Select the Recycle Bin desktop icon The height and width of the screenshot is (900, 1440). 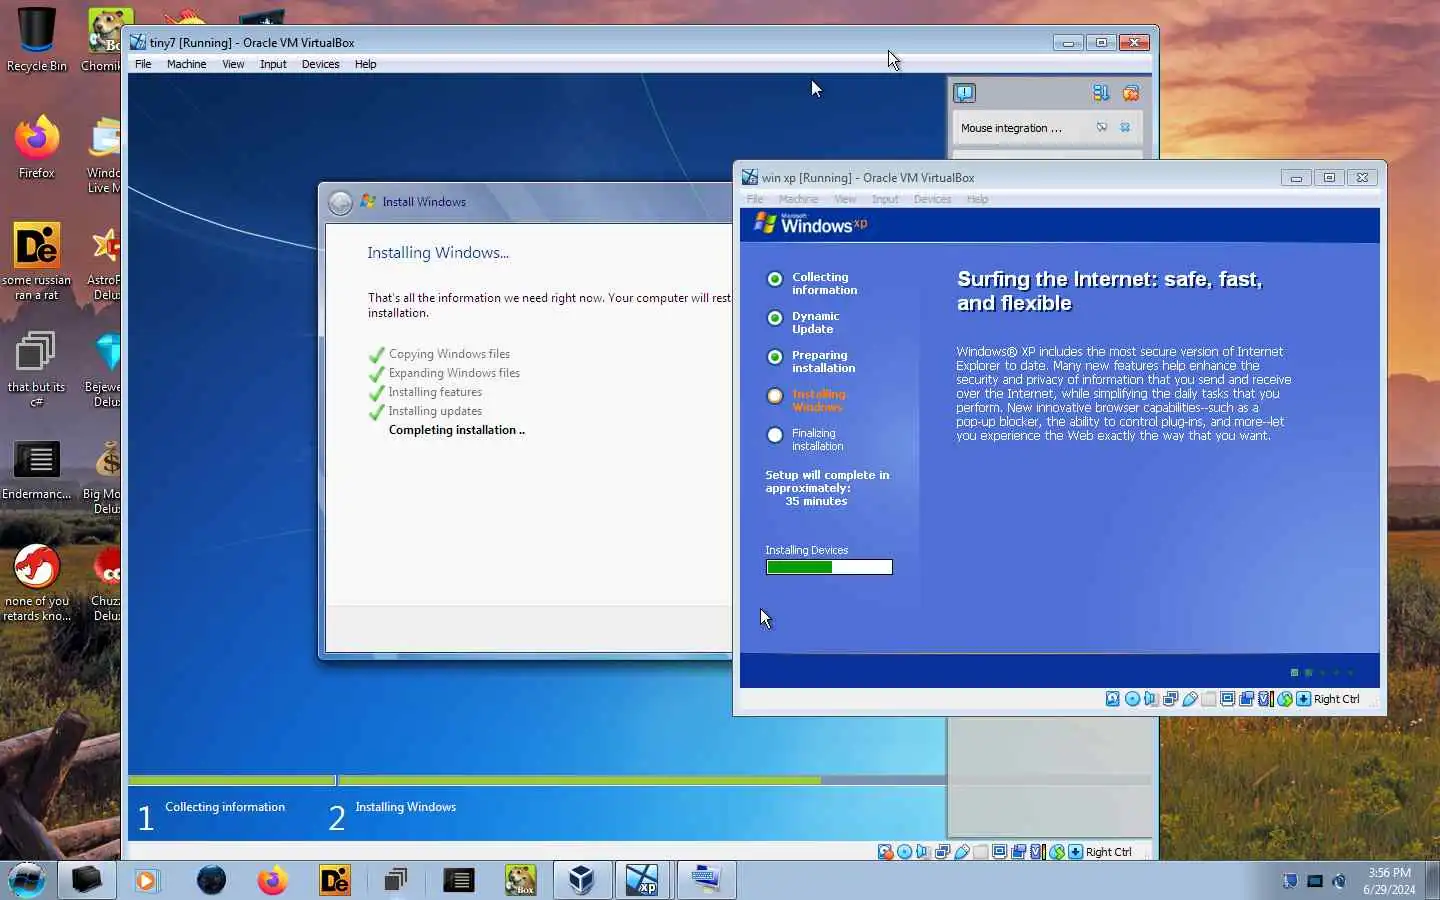[36, 40]
